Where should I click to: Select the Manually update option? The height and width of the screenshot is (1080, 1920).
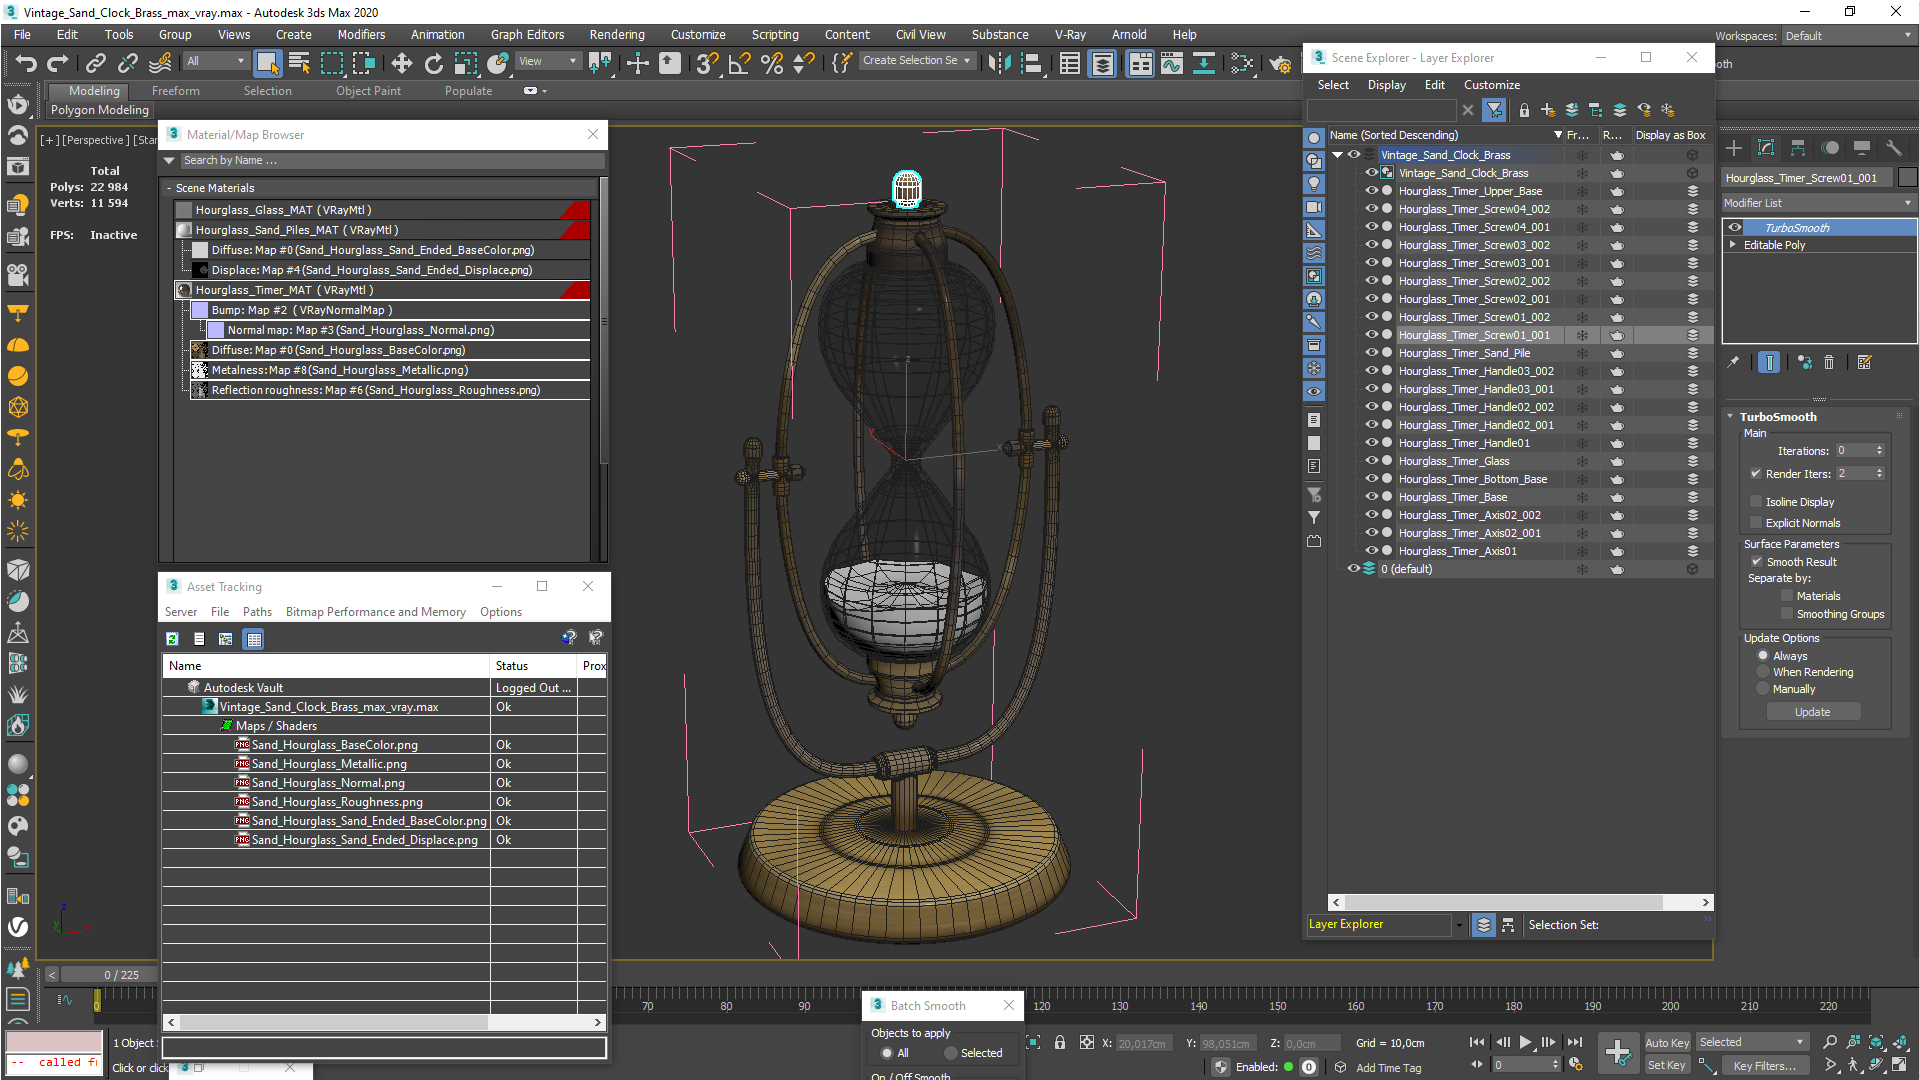pos(1763,689)
